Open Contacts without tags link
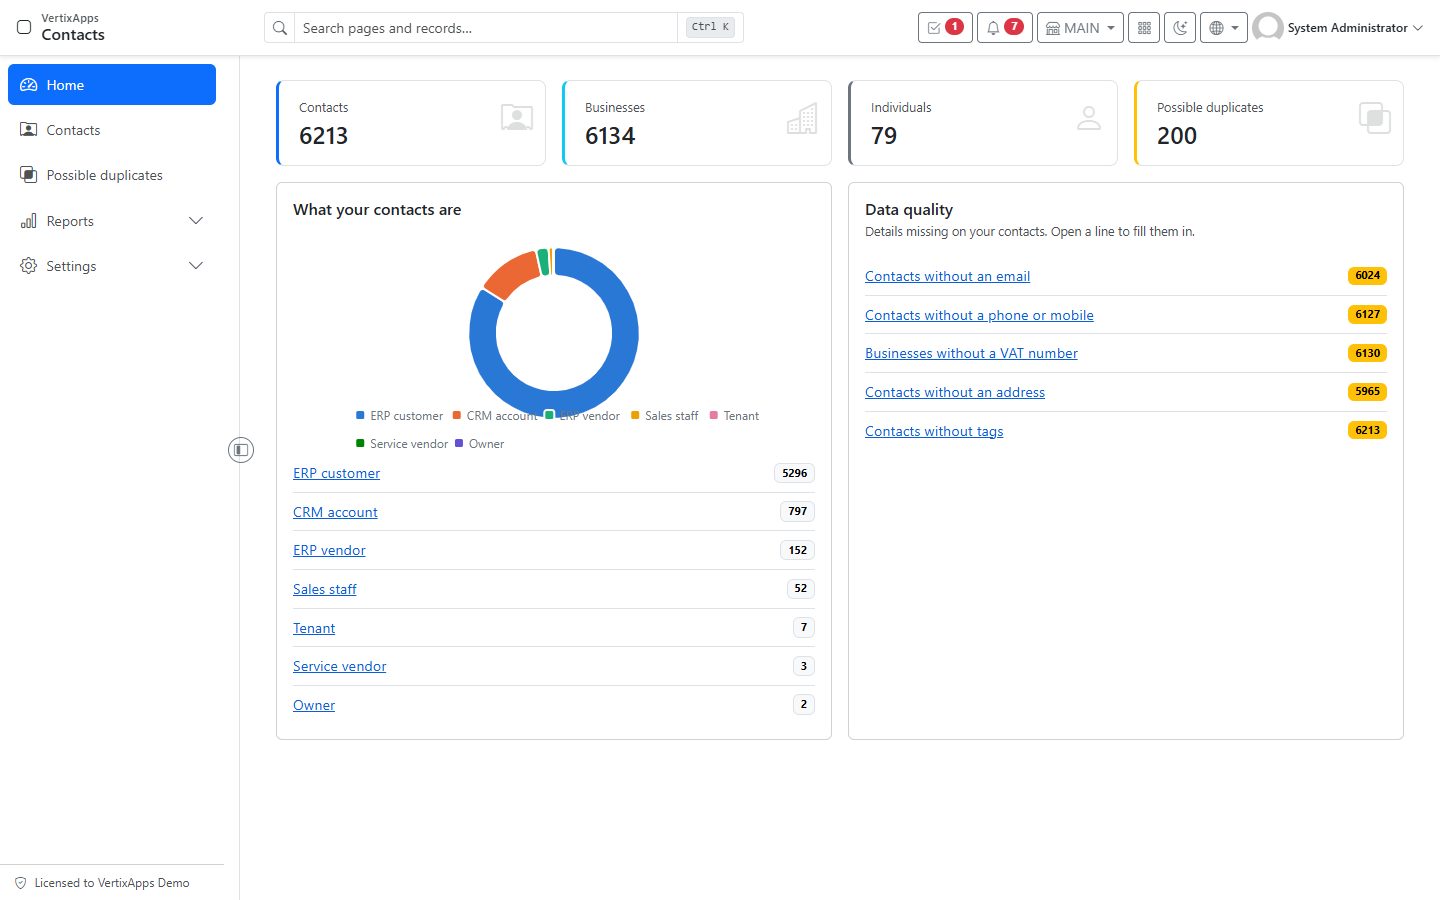Screen dimensions: 1440x900 (x=934, y=431)
